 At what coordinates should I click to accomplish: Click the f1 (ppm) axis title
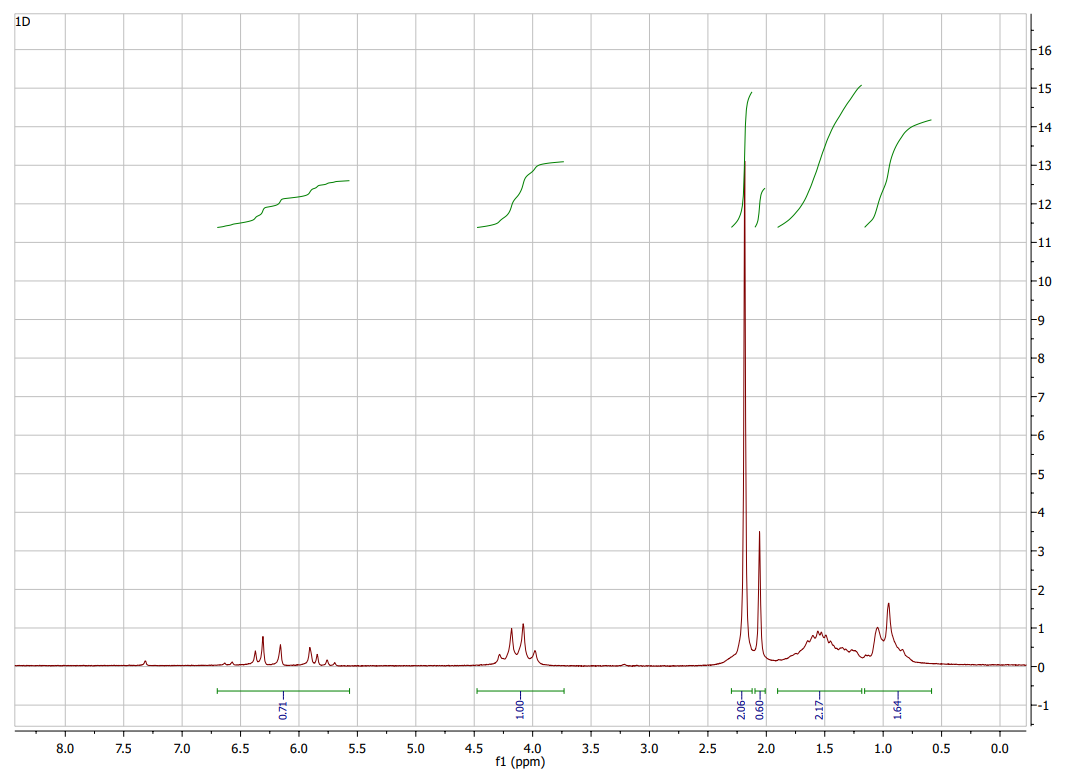pos(518,761)
